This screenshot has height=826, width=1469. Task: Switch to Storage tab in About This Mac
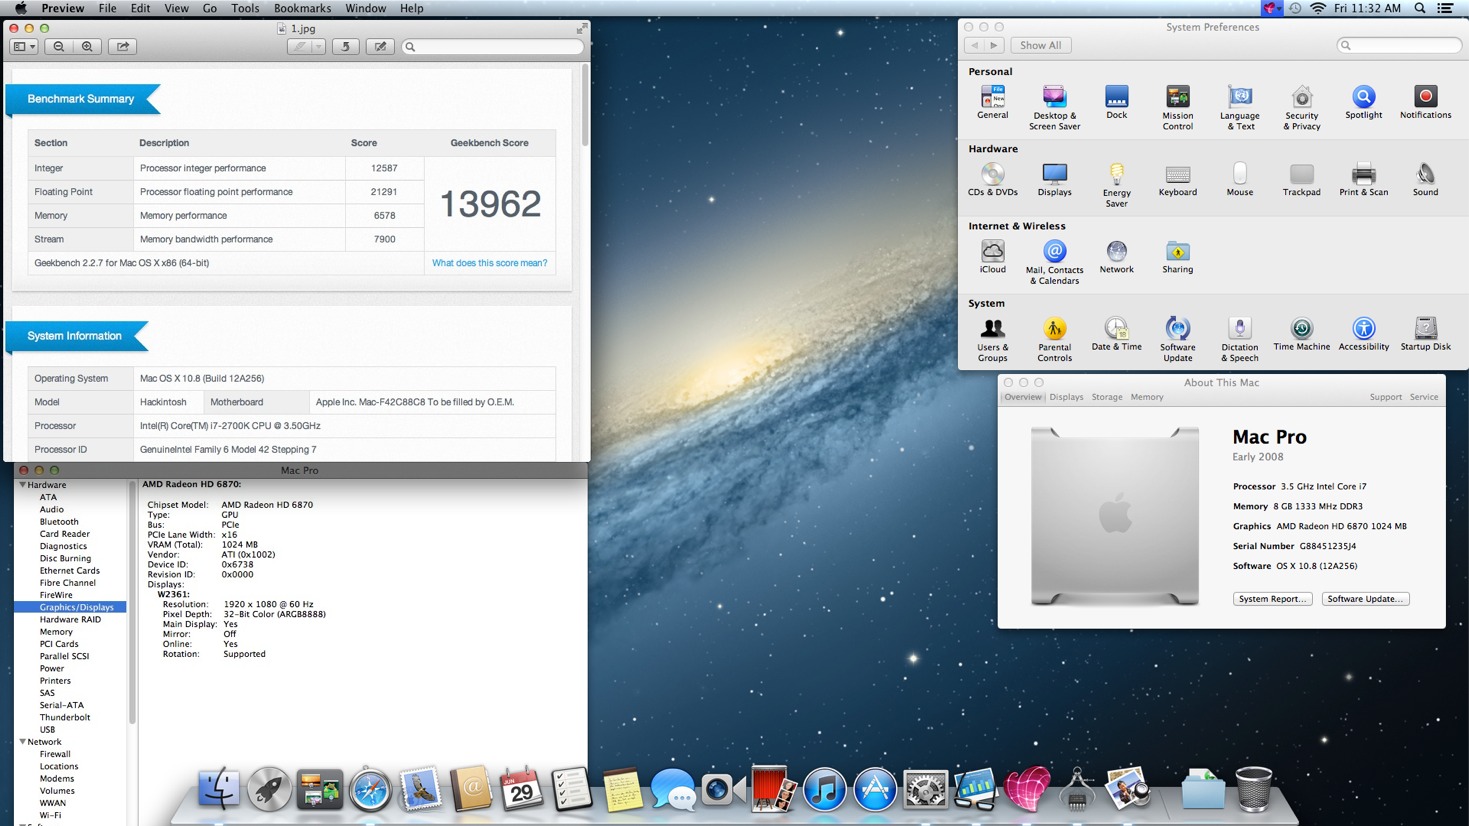(1107, 397)
